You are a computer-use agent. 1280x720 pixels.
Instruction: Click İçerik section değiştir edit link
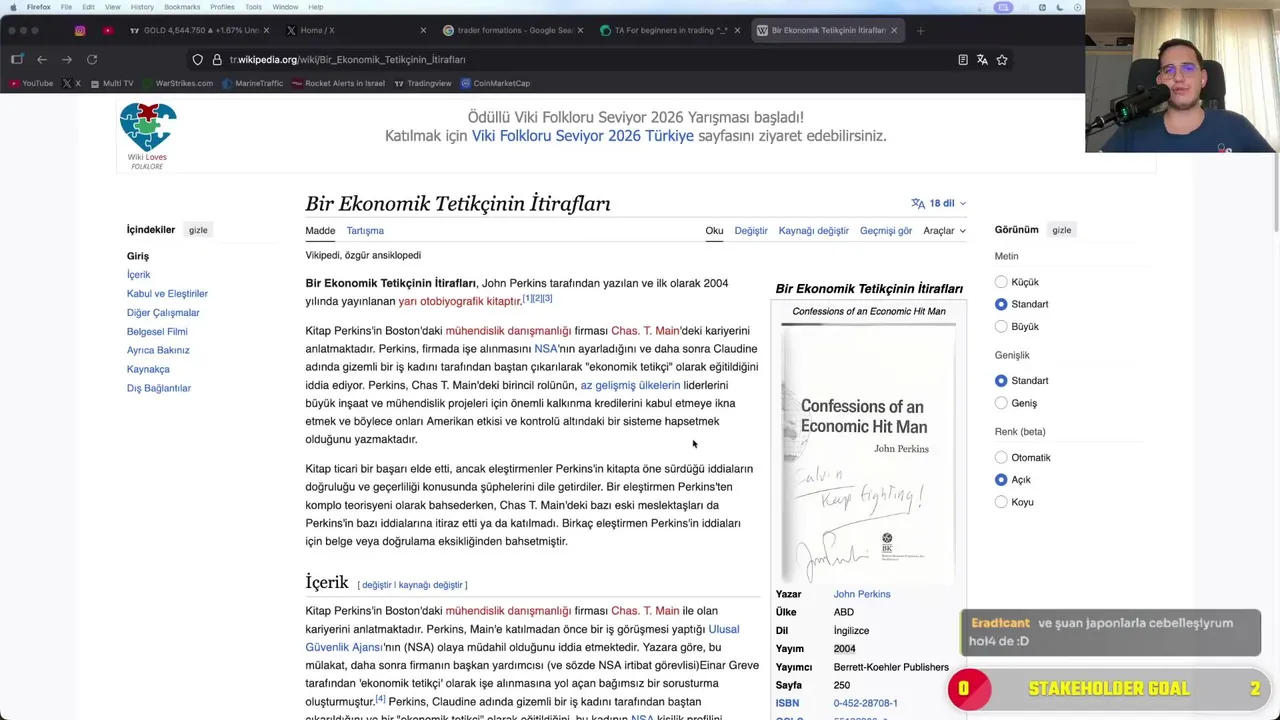point(376,585)
